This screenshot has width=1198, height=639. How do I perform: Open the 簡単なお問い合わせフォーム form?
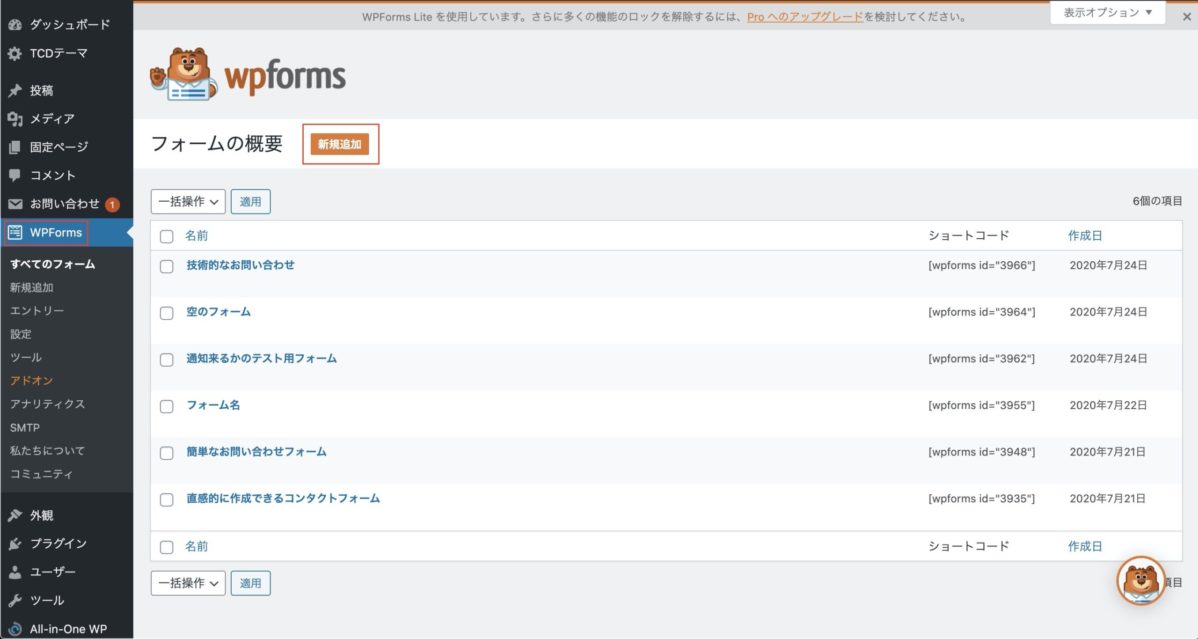[257, 452]
